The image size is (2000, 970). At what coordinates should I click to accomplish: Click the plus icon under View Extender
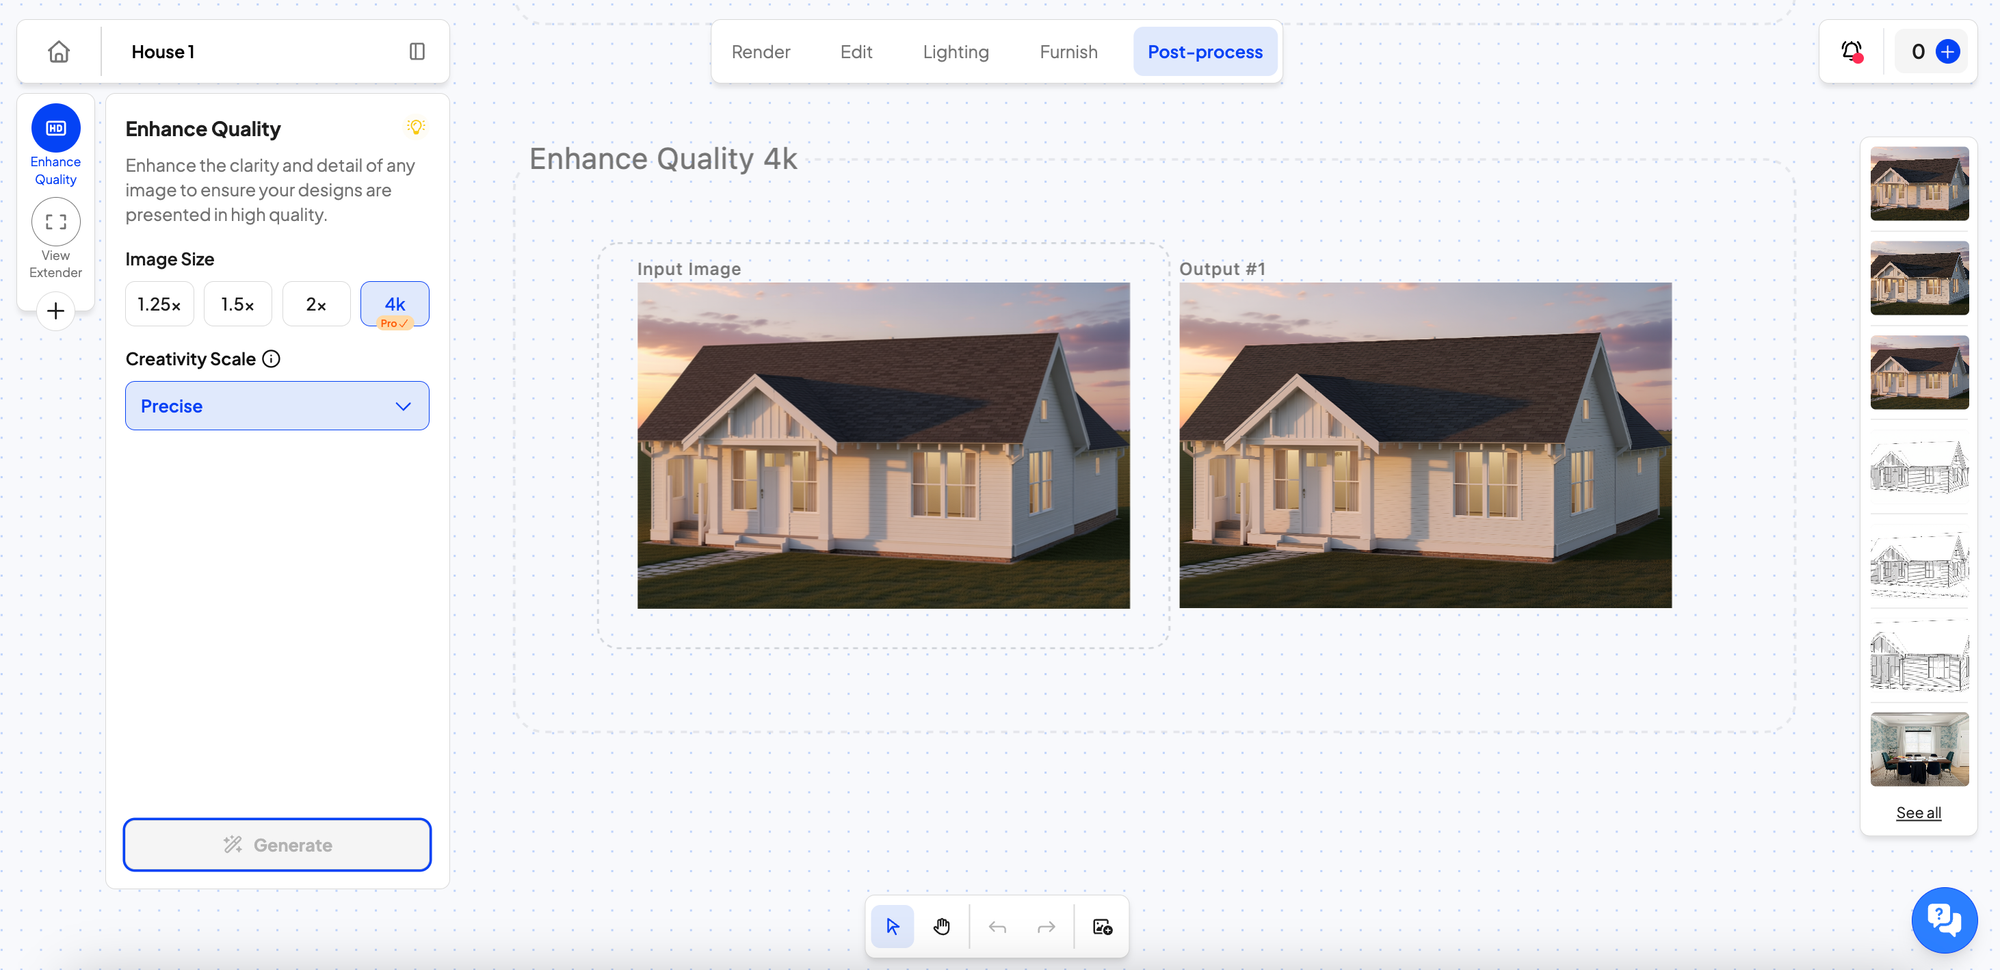pyautogui.click(x=56, y=311)
